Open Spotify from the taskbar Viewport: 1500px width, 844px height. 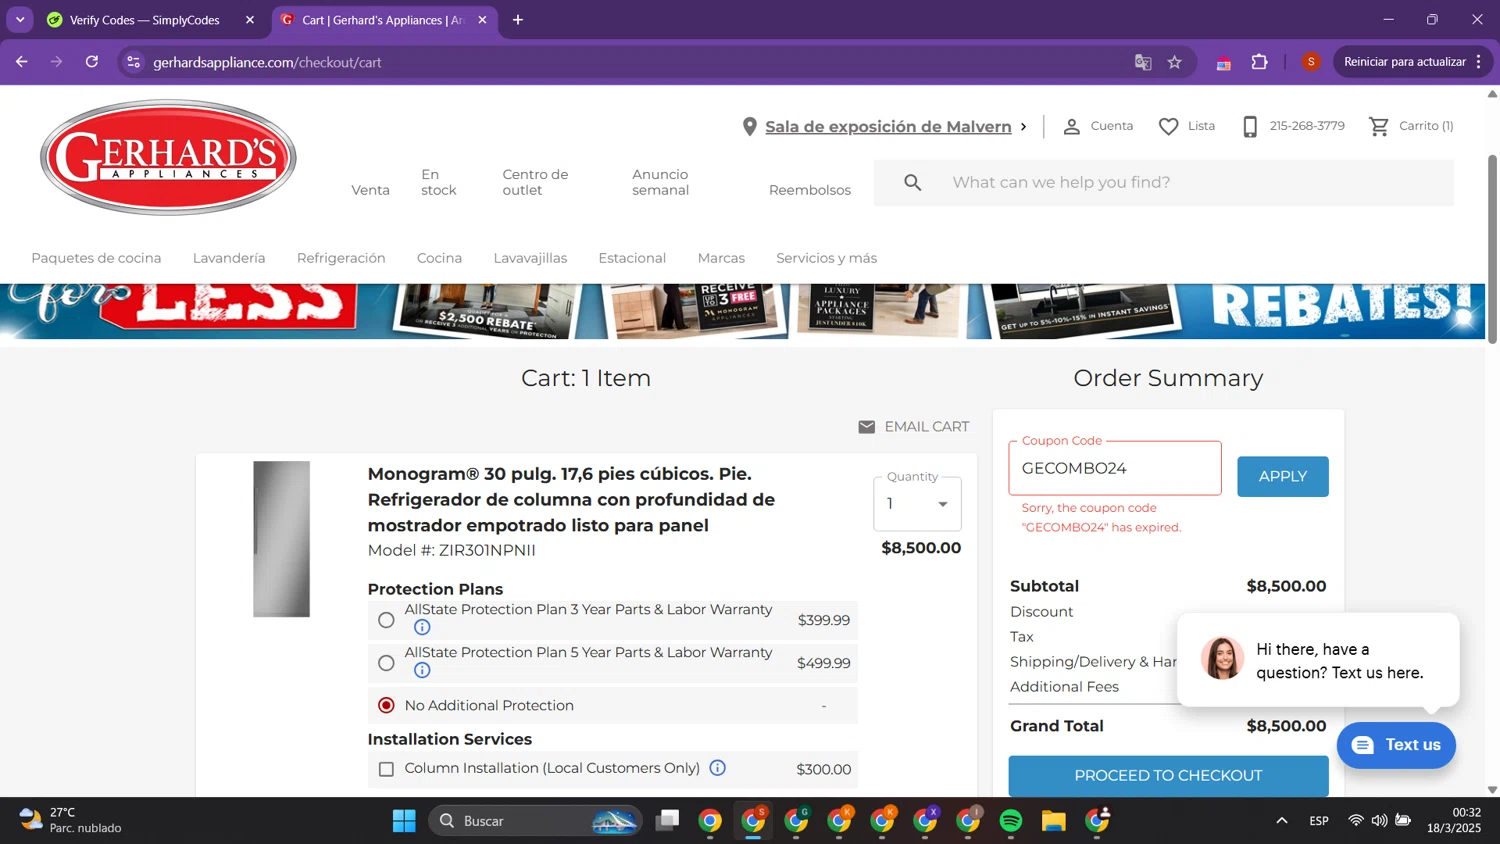[1011, 821]
